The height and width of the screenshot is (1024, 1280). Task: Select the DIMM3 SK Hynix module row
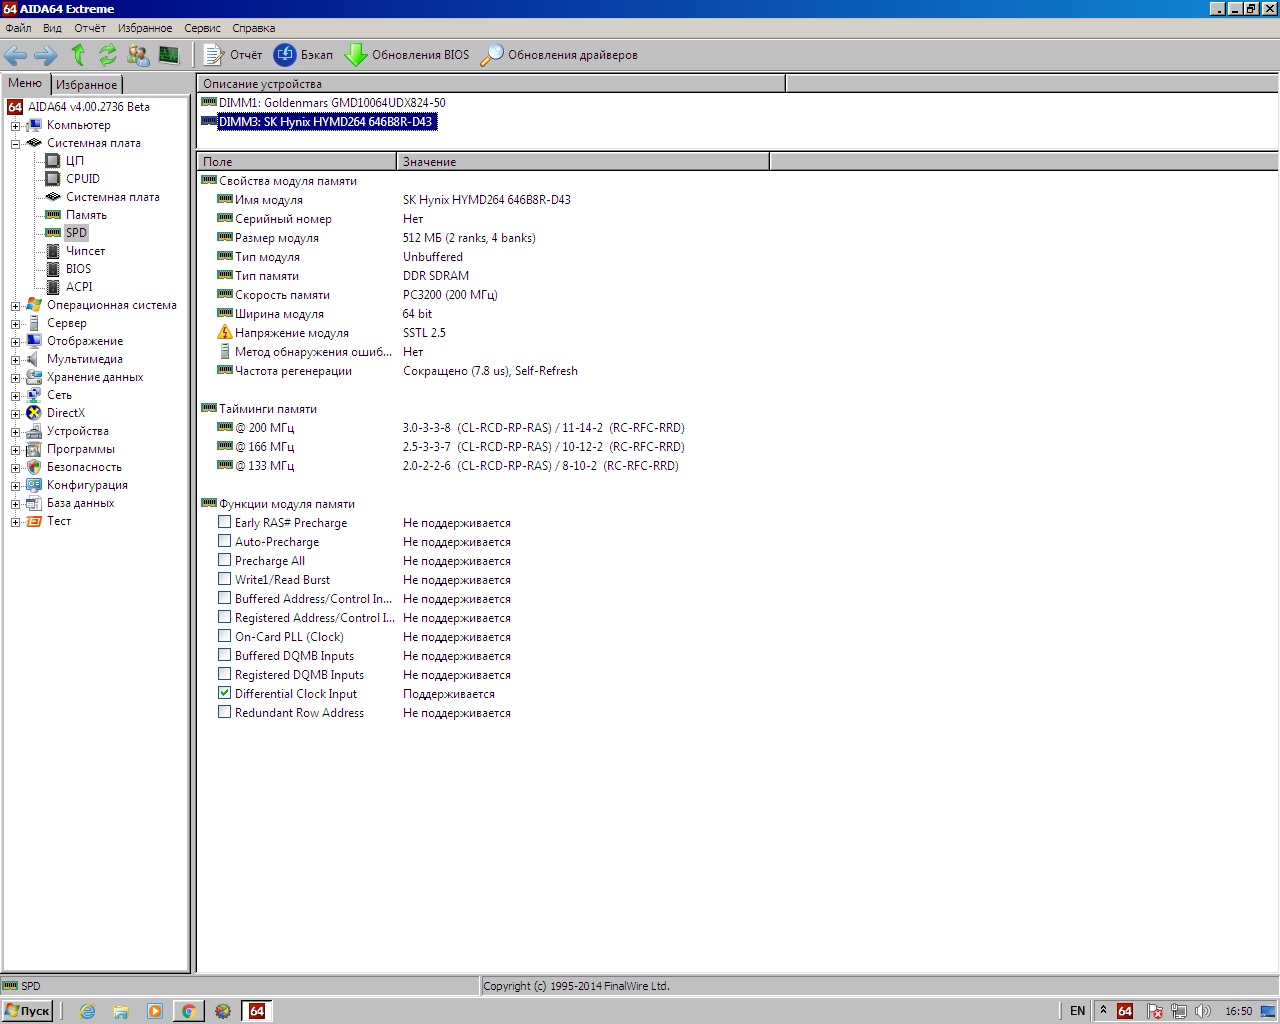click(x=326, y=122)
